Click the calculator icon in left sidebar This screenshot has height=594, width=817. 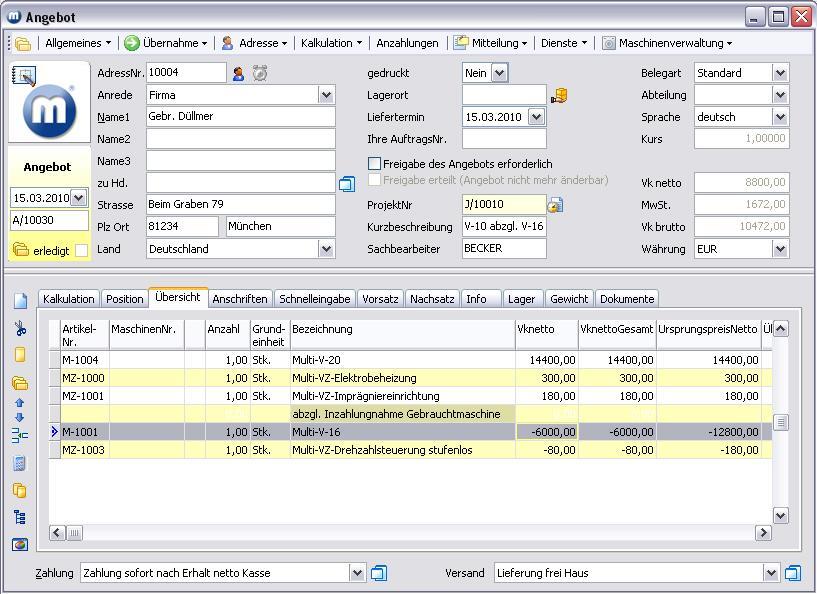(19, 463)
